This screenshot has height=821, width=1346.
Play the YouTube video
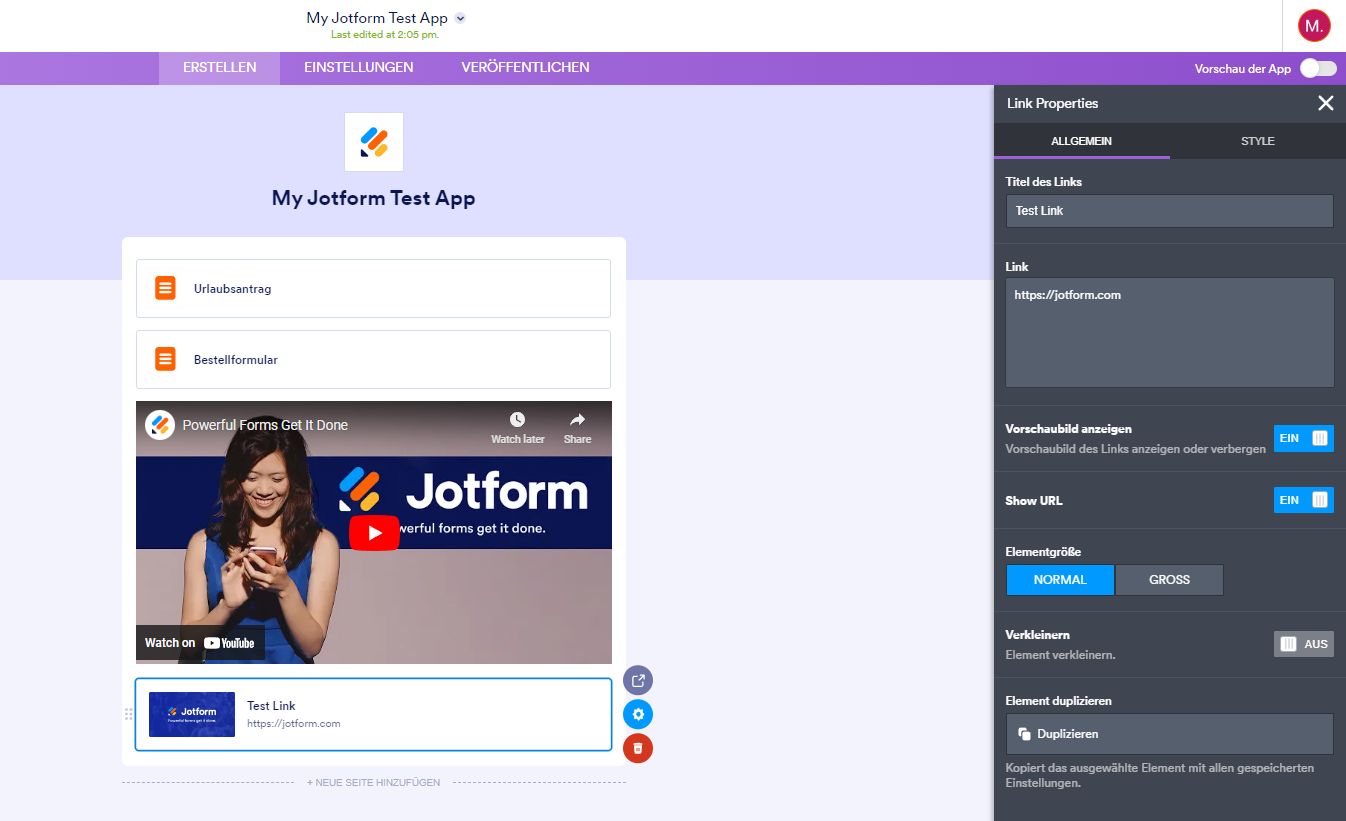374,533
